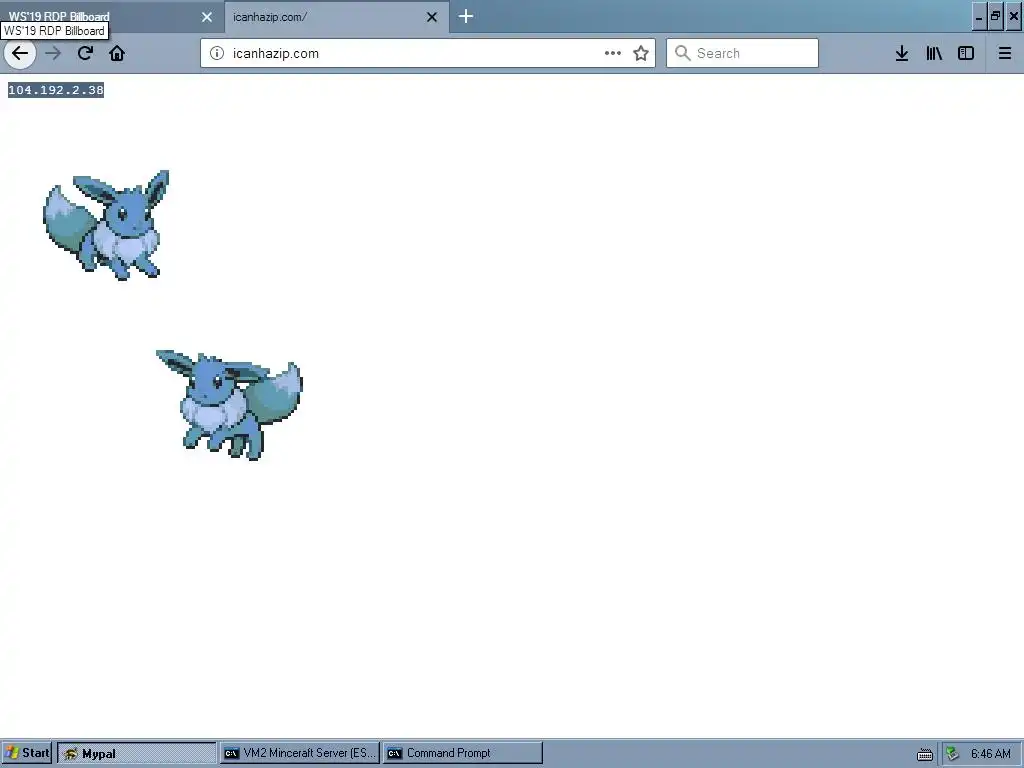Restore down the browser window
1024x768 pixels.
pyautogui.click(x=995, y=17)
